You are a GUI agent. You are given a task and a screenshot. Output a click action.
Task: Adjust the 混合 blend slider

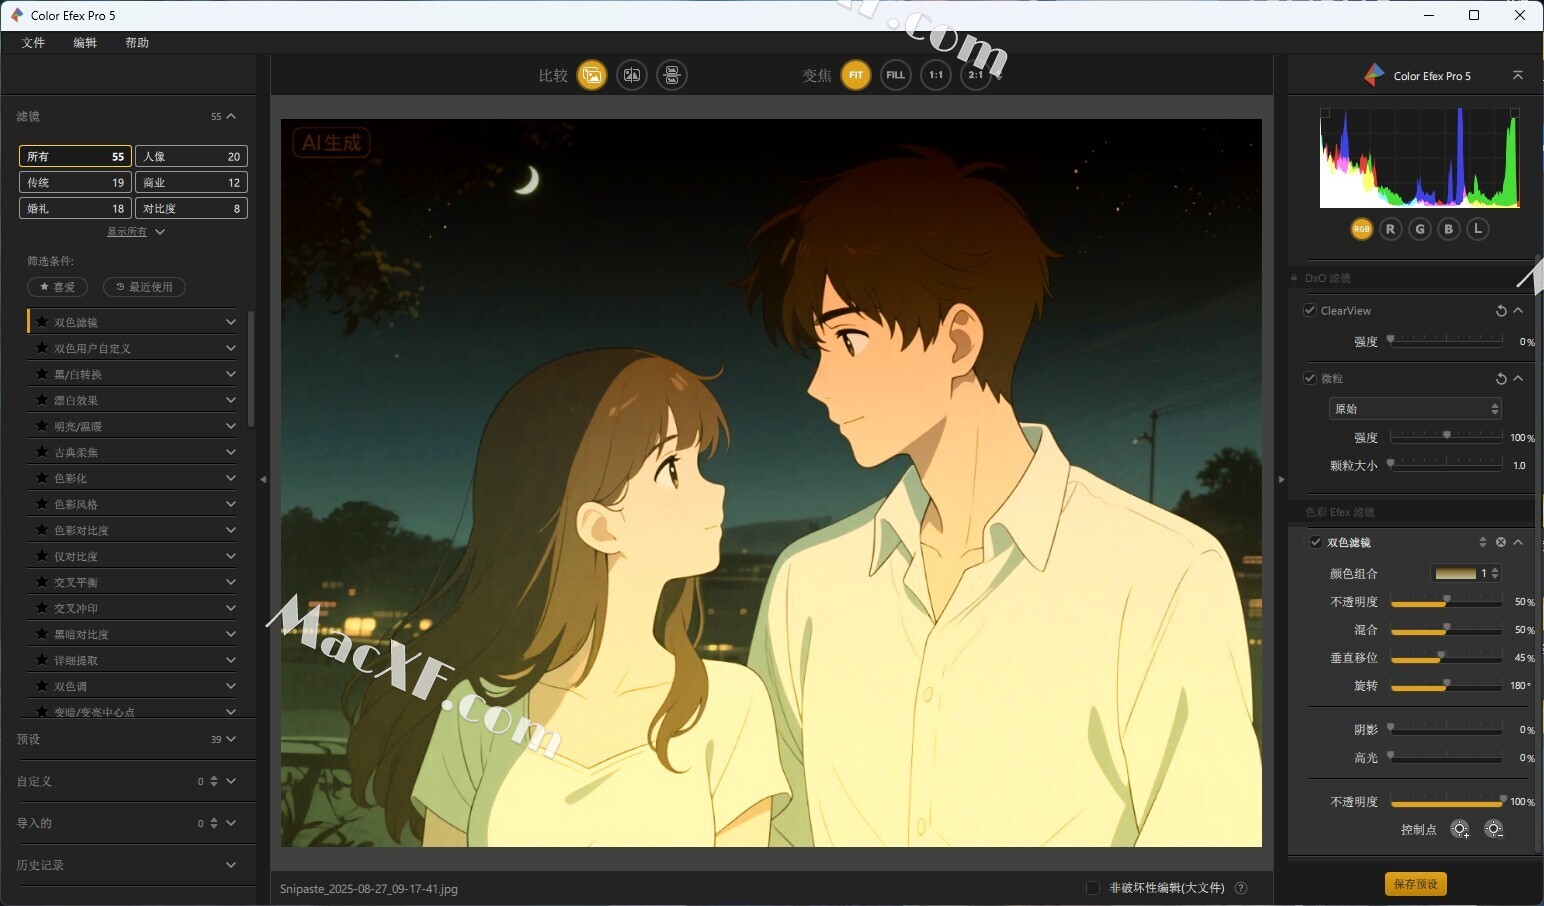[1446, 629]
